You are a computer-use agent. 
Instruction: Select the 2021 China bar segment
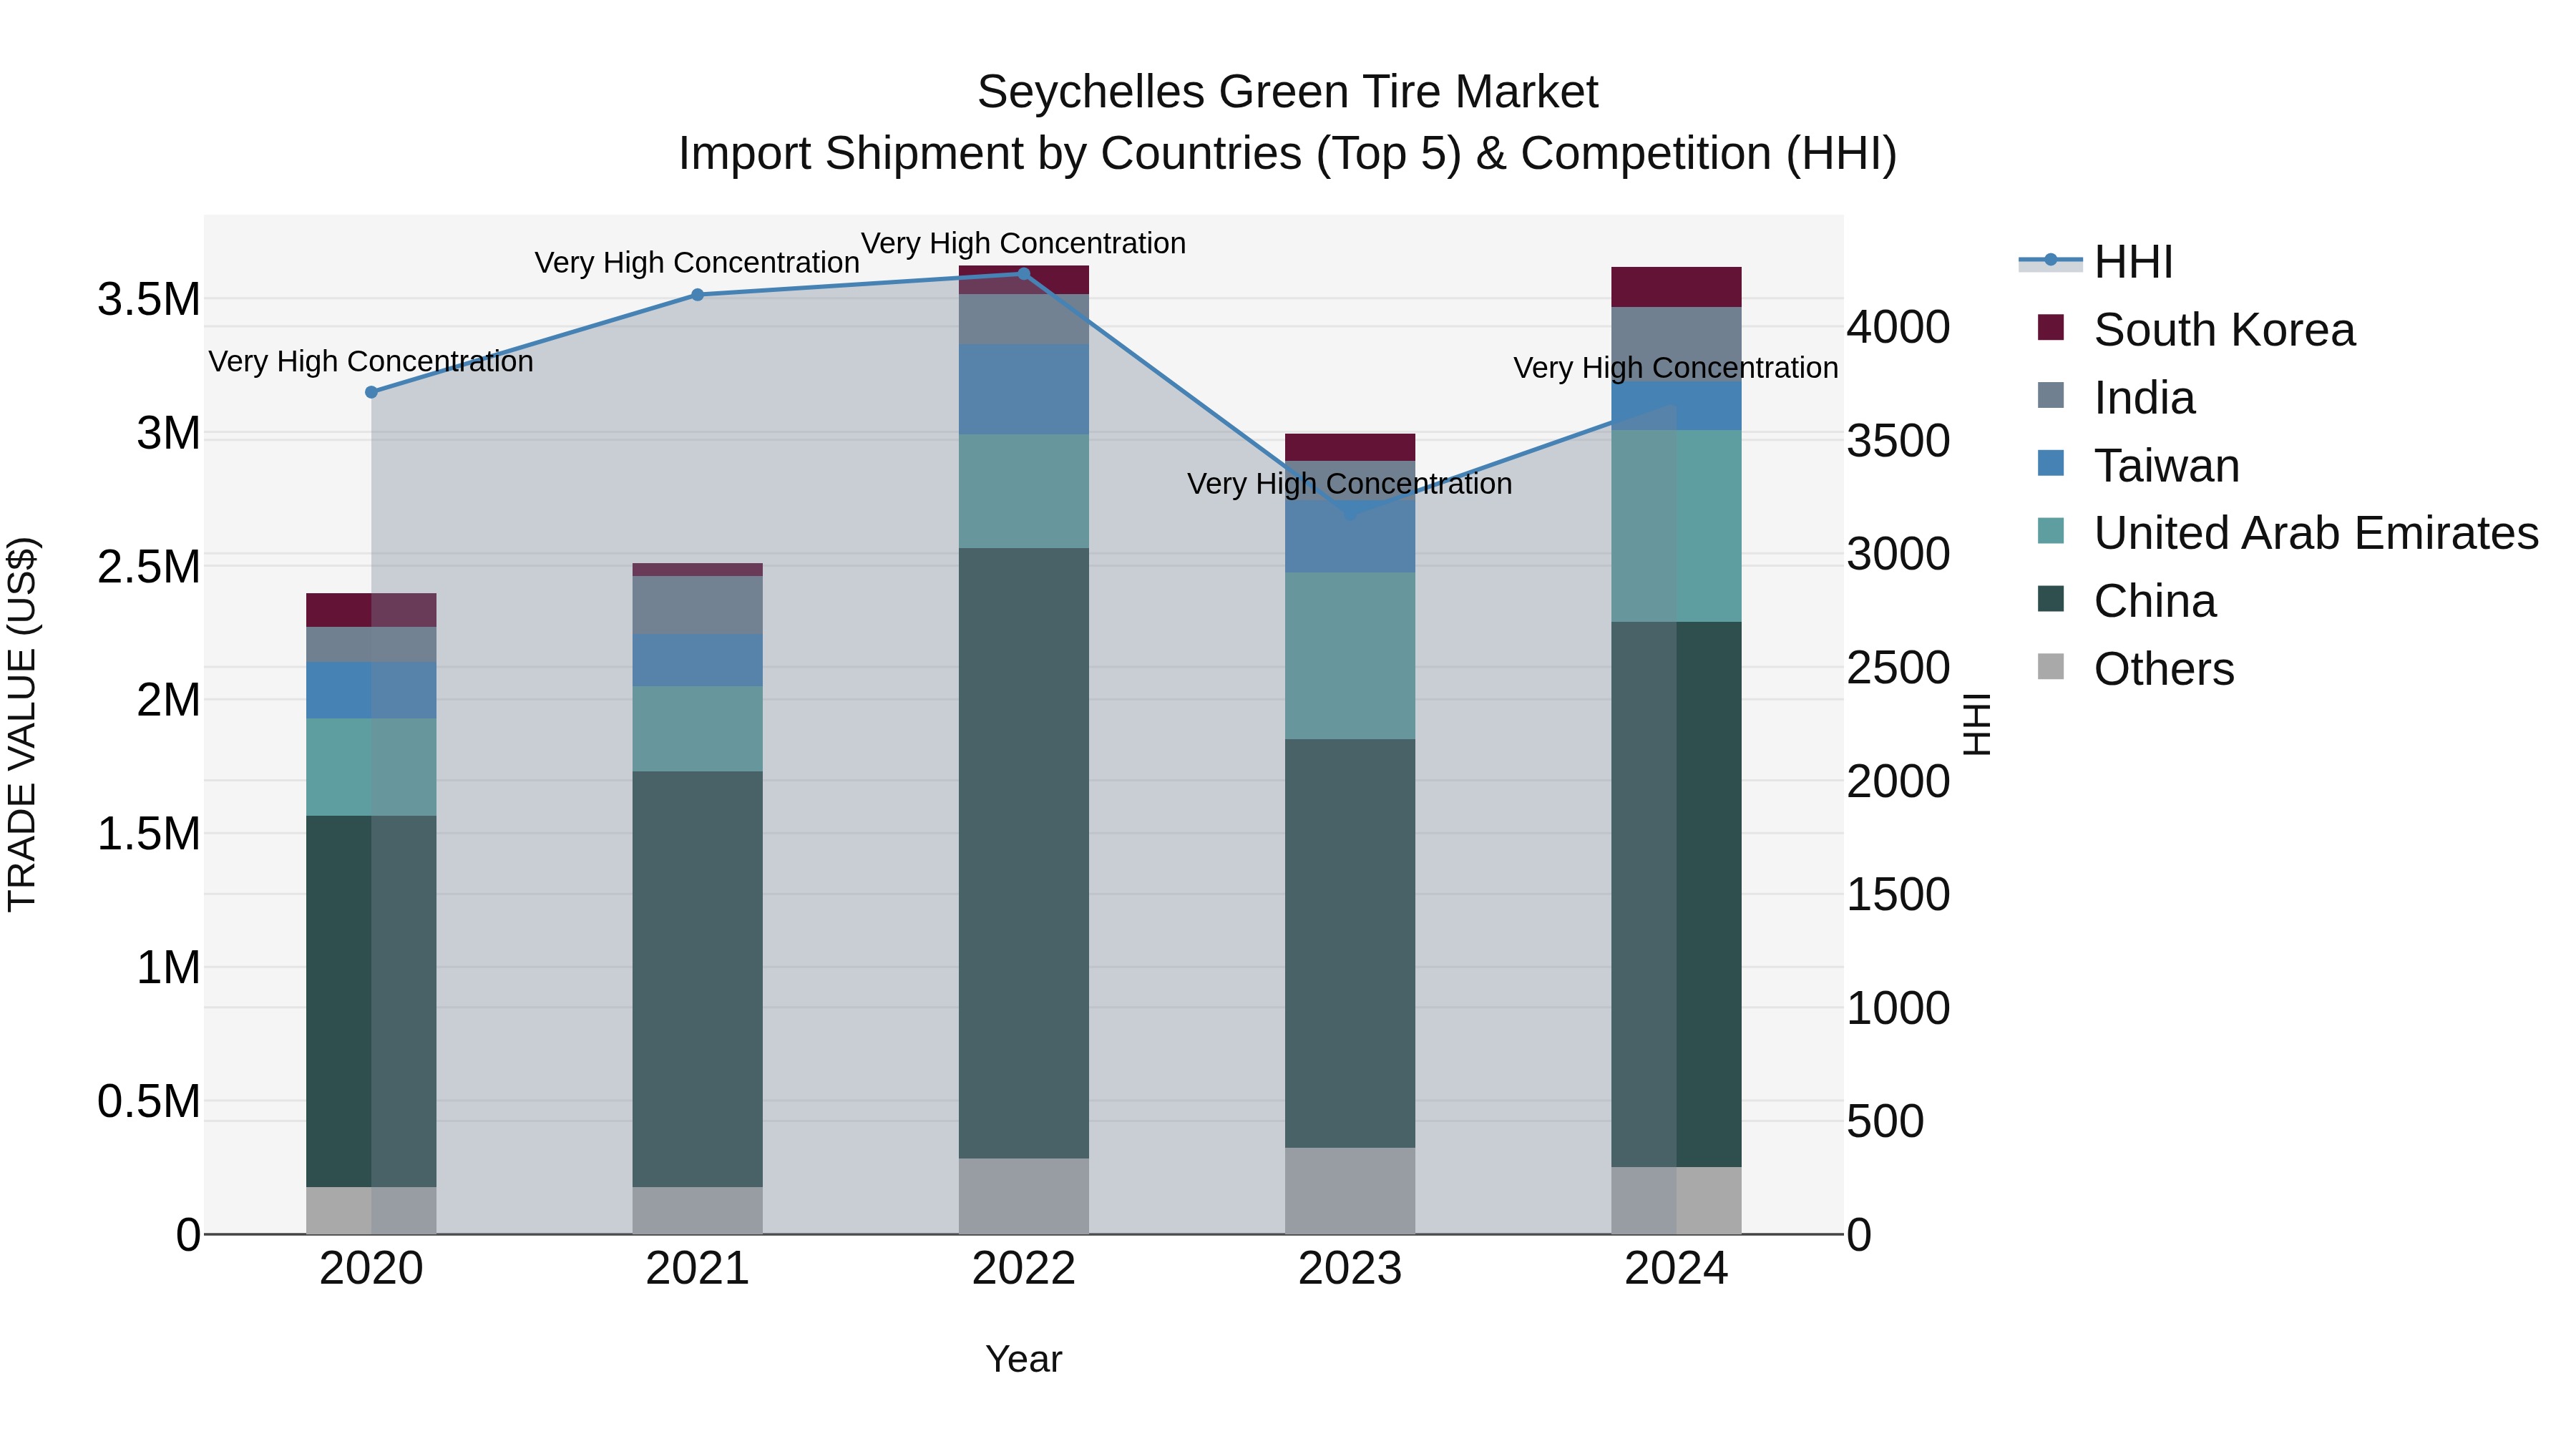pos(698,979)
